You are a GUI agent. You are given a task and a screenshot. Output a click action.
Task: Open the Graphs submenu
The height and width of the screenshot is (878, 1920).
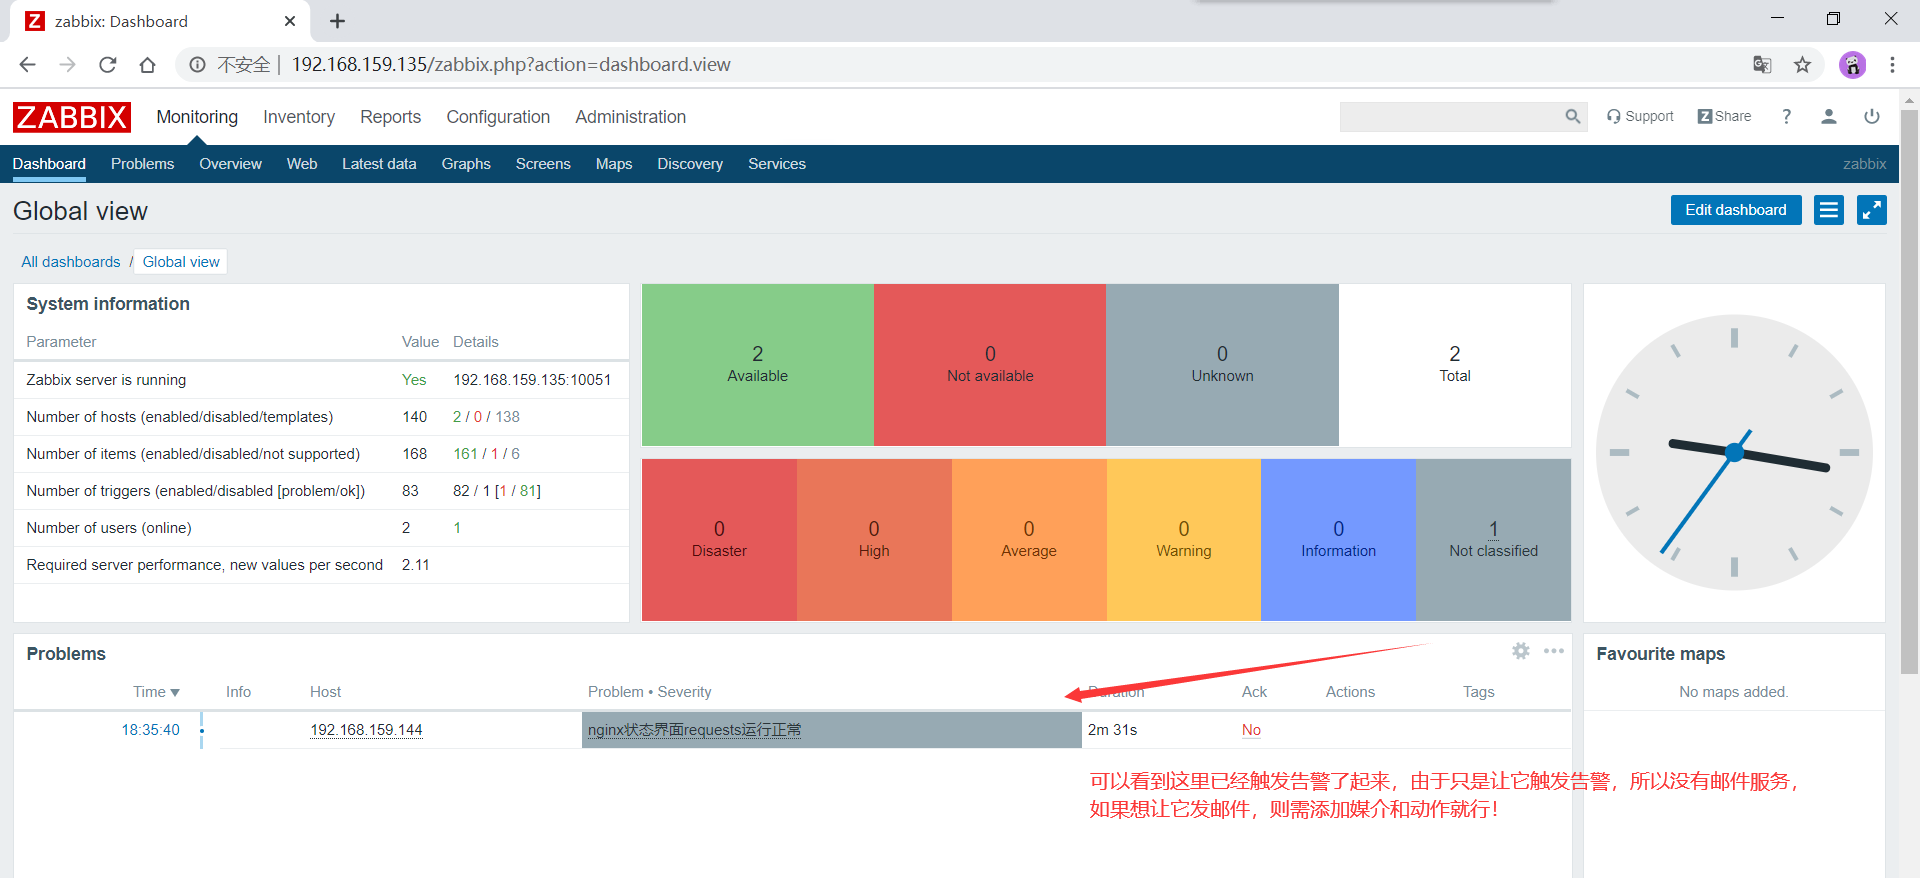tap(466, 164)
